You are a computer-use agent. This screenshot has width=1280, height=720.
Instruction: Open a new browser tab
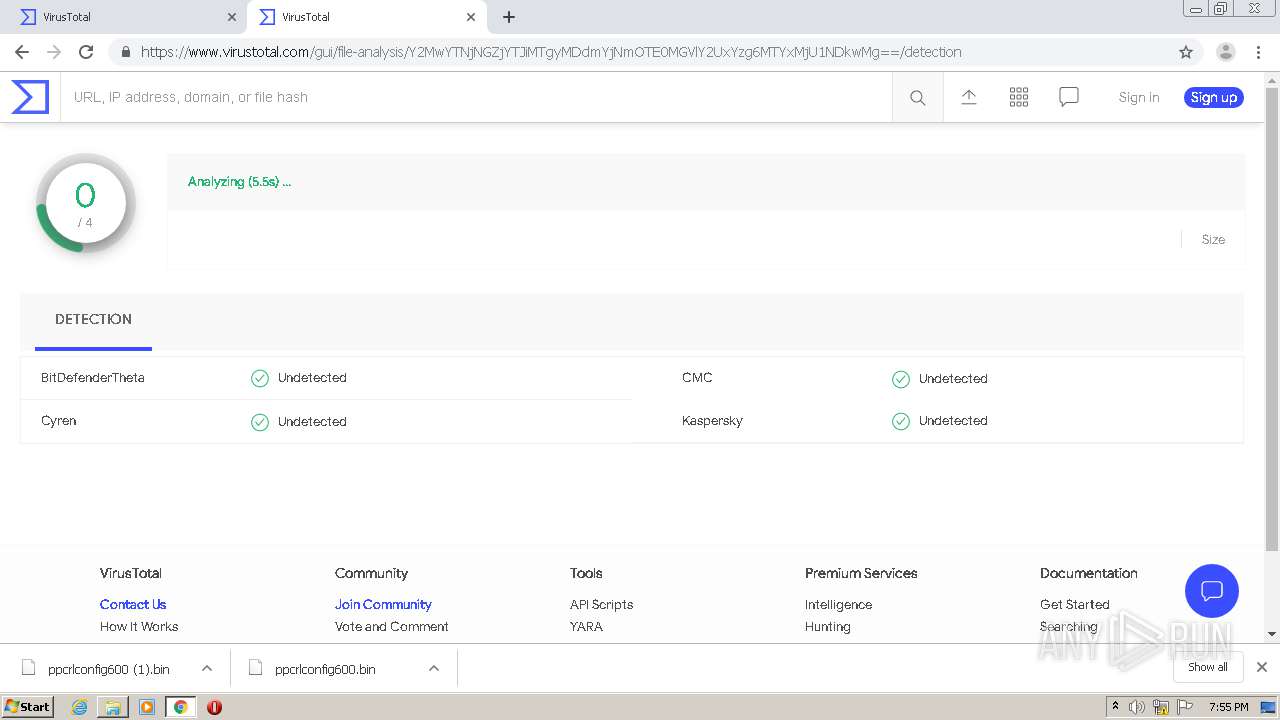tap(508, 17)
